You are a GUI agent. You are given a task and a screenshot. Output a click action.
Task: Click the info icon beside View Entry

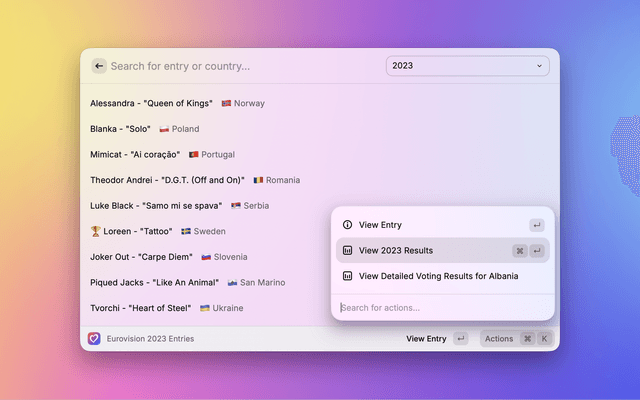point(347,225)
